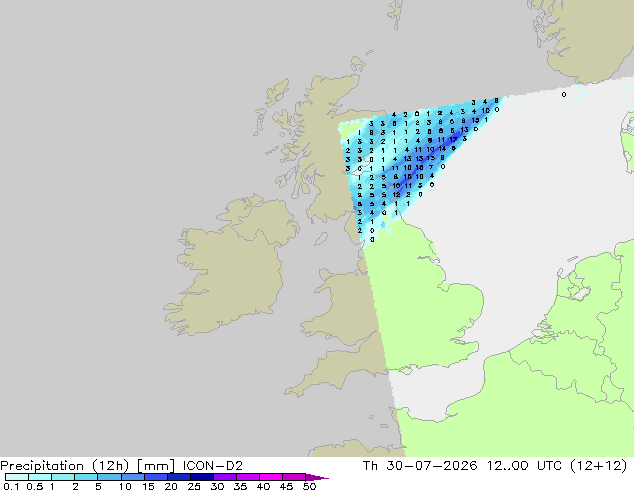
Task: Pick the 1–2 mm legend color box
Action: [x=63, y=477]
